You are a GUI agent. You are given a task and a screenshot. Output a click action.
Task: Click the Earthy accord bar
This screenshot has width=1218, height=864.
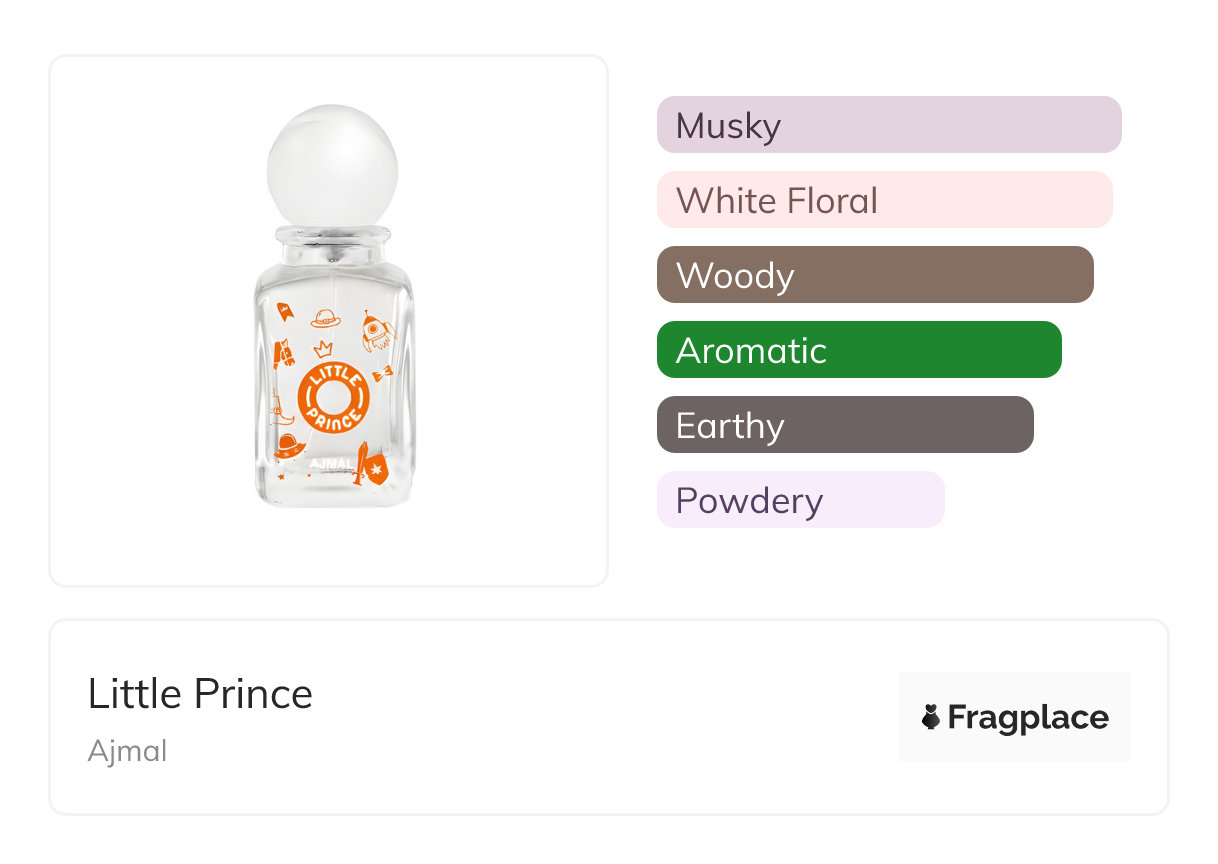point(845,425)
